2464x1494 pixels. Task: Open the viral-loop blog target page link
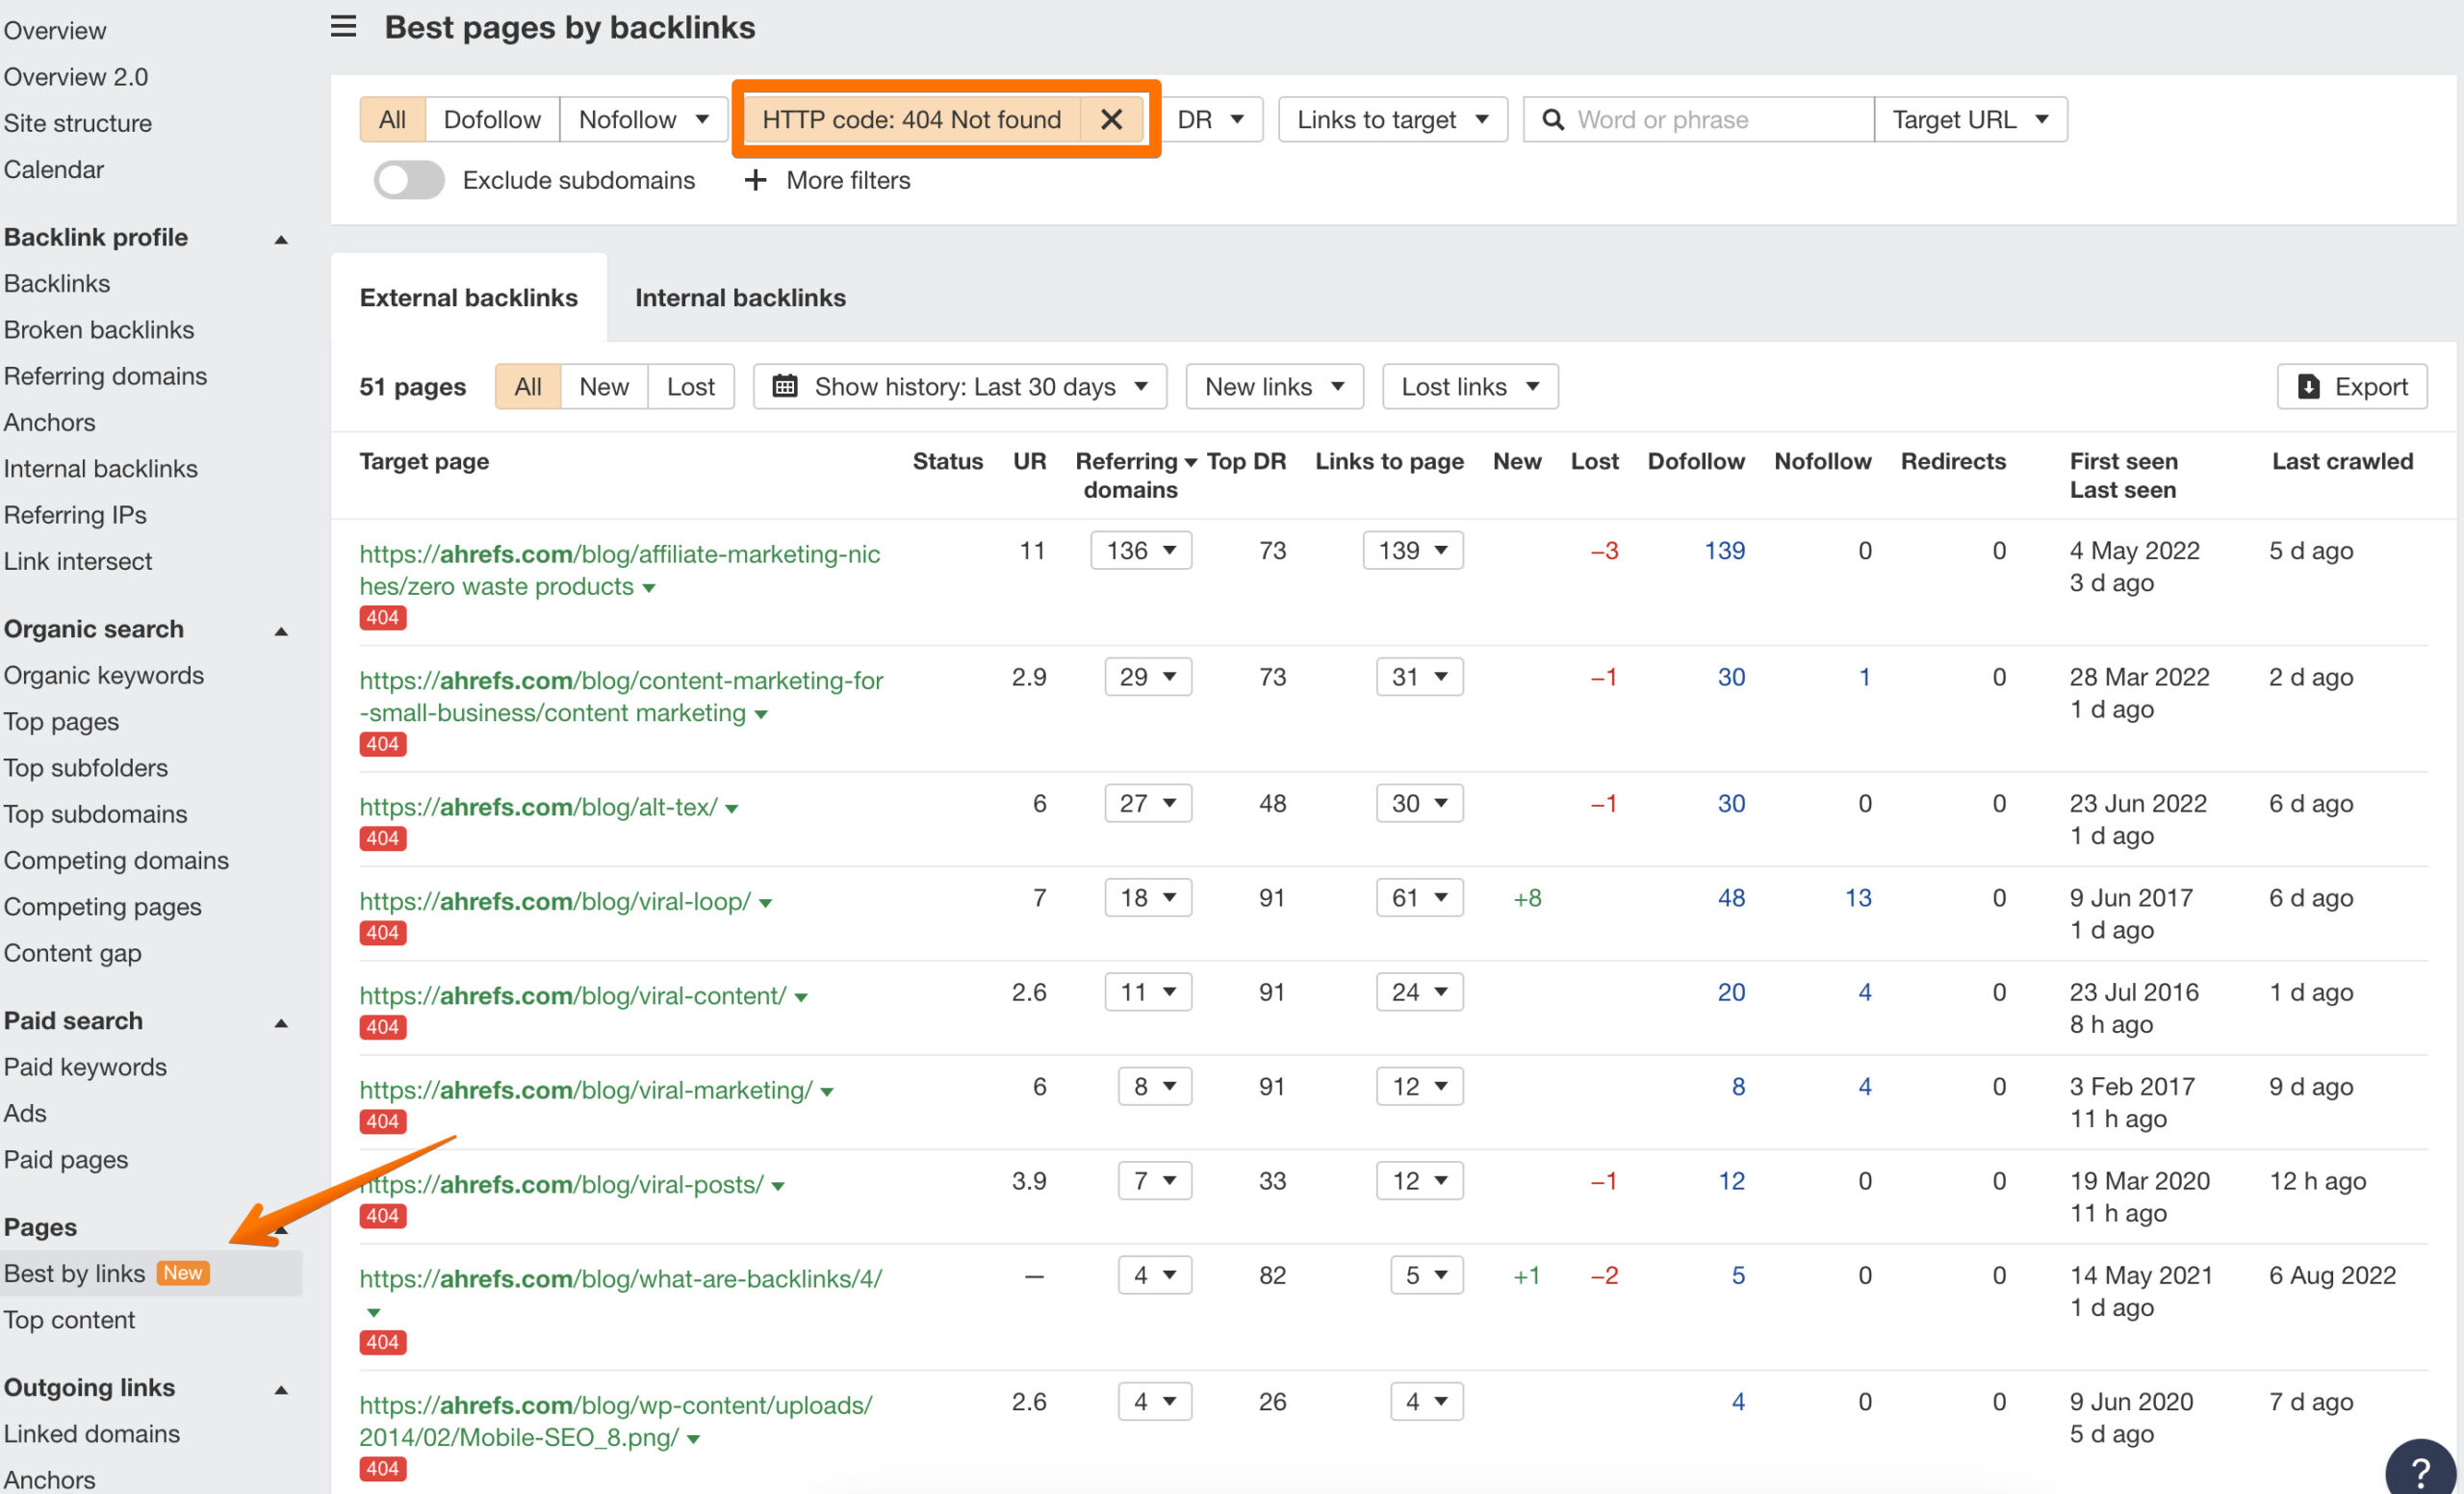[555, 901]
